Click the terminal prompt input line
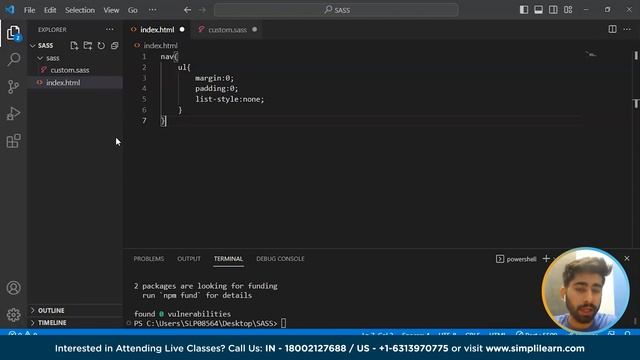This screenshot has width=640, height=360. (210, 323)
